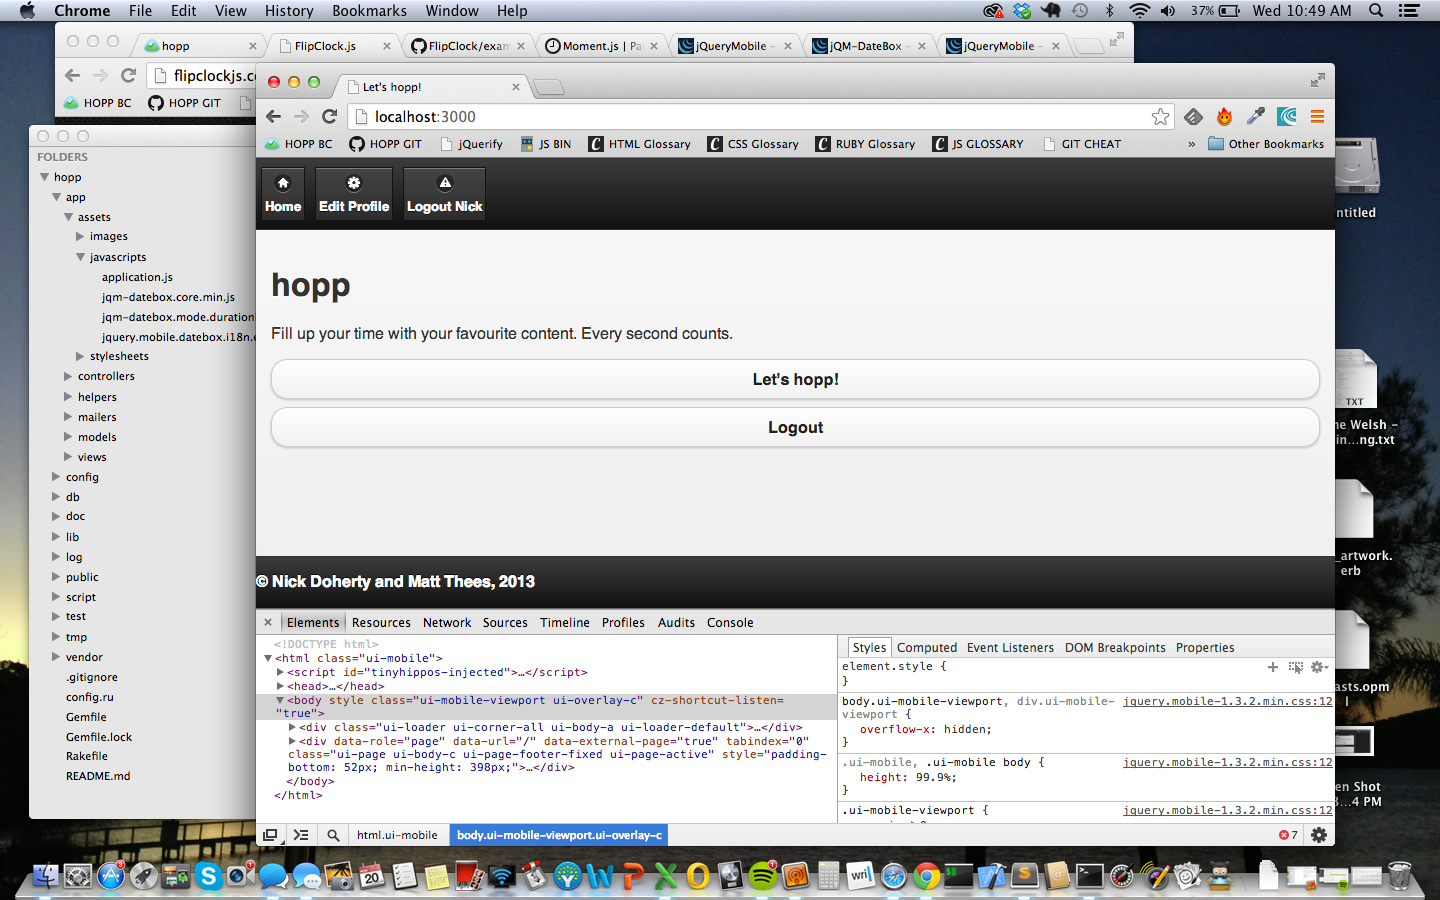1440x900 pixels.
Task: Launch Skype from the Dock
Action: [208, 876]
